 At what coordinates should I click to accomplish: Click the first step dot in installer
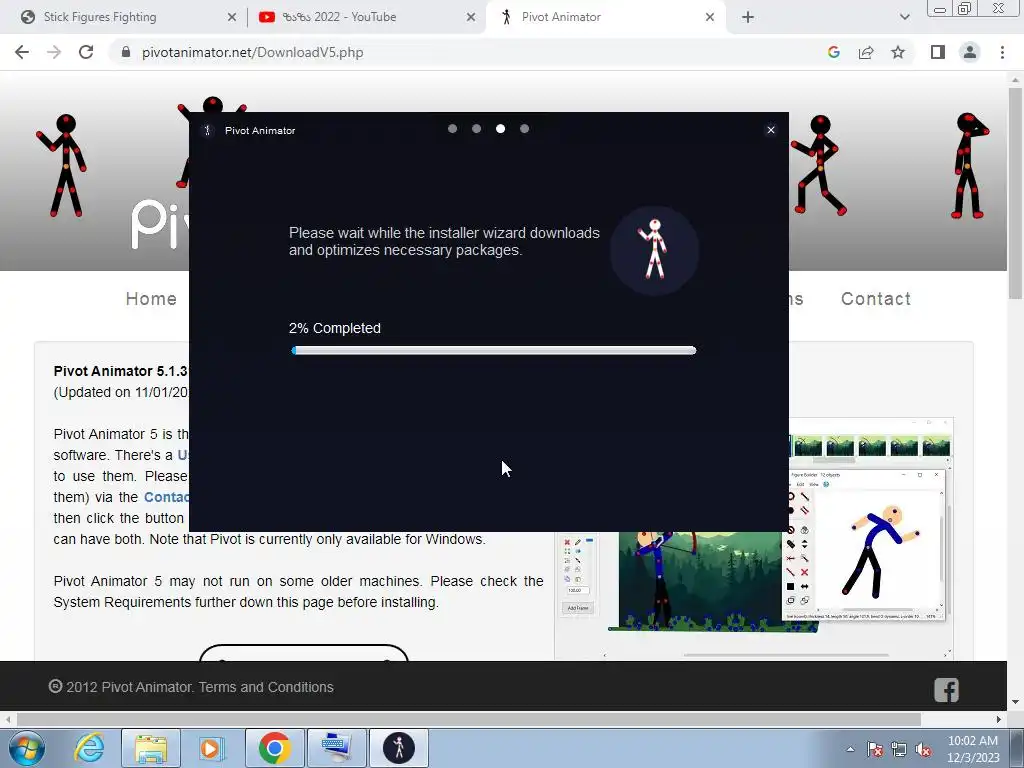453,129
